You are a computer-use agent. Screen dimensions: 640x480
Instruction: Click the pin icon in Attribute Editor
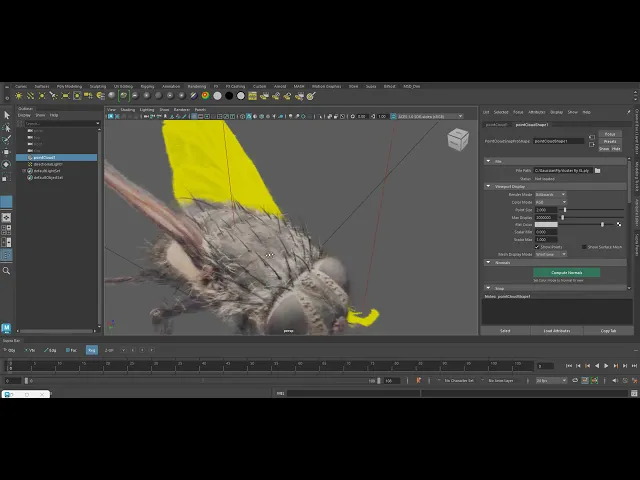click(x=629, y=112)
